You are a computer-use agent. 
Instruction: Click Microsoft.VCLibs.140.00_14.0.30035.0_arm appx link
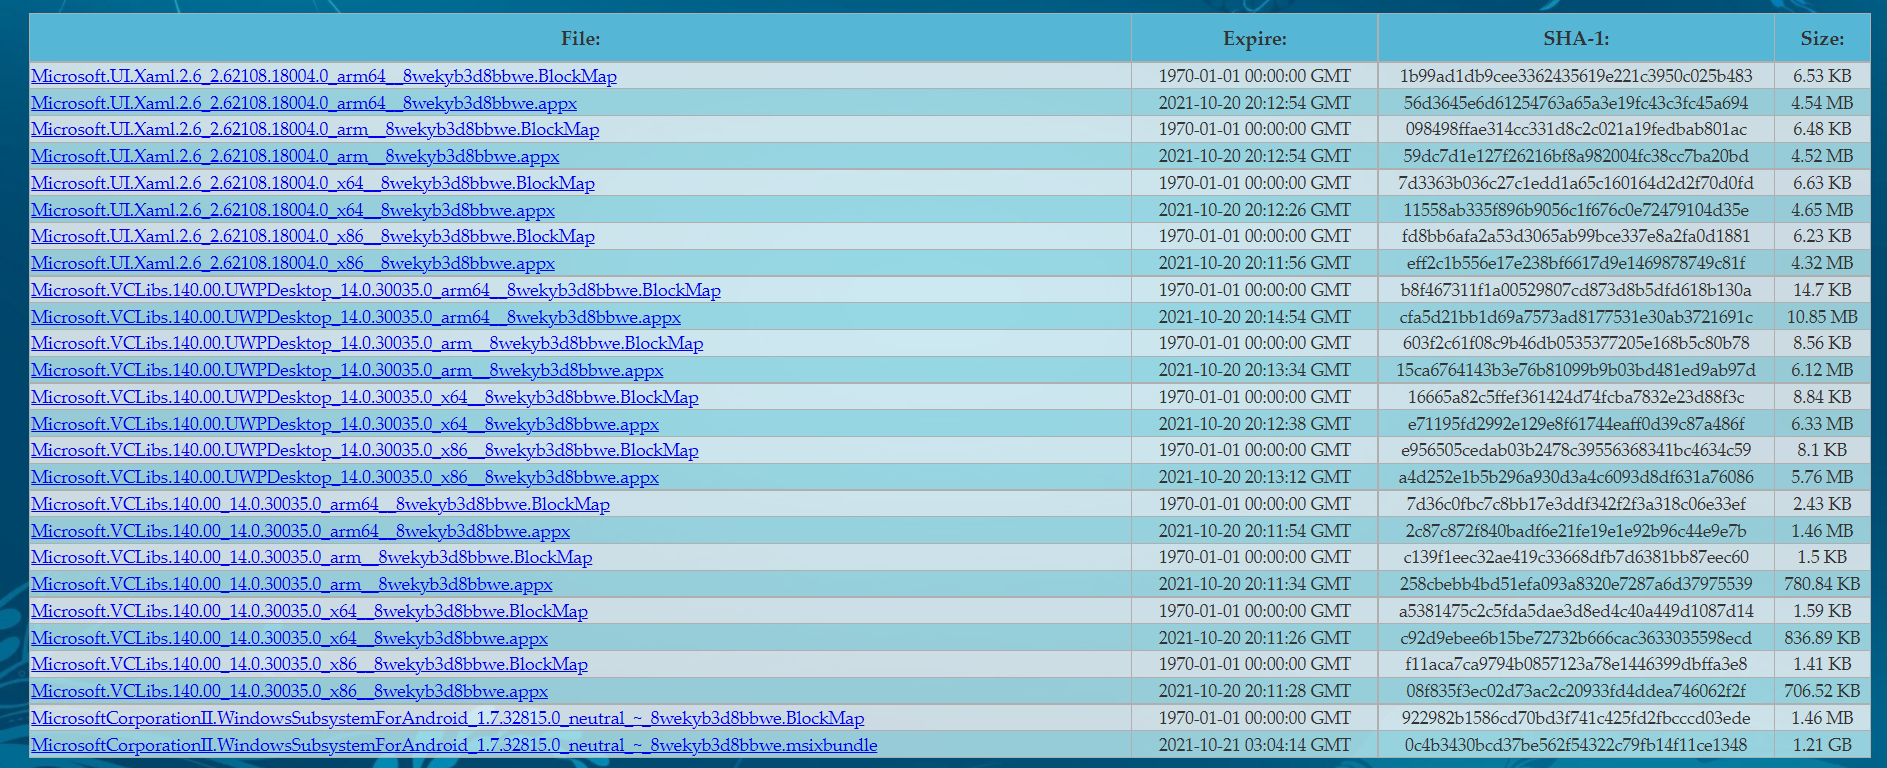(292, 584)
